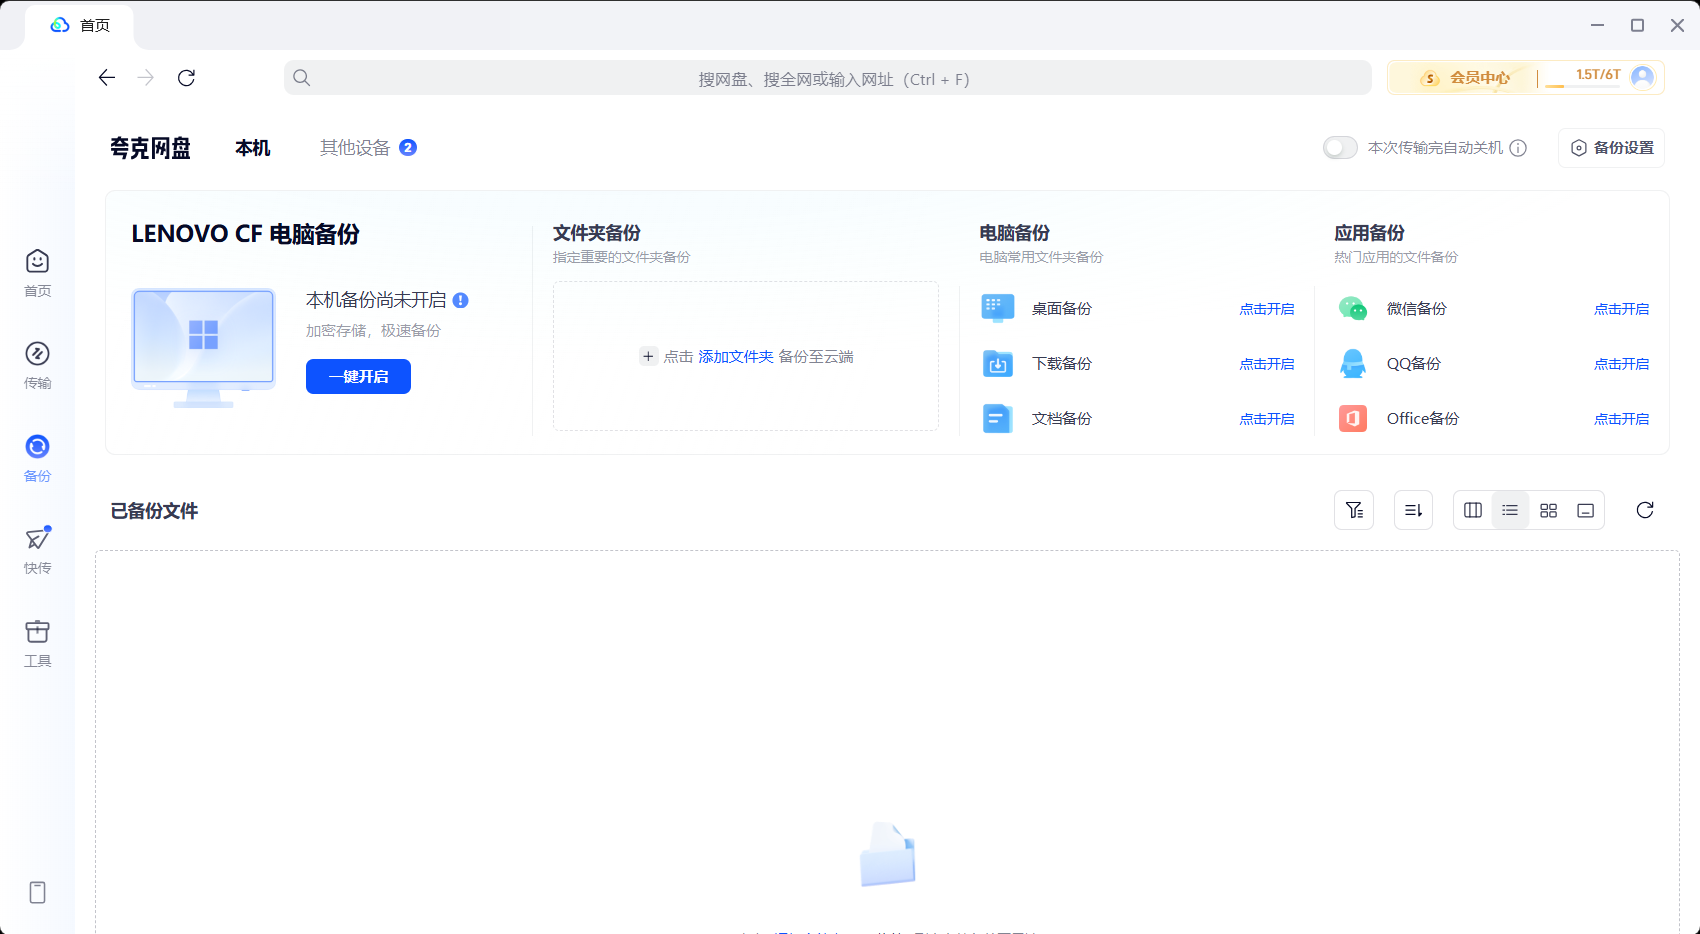Click the 下载备份 download folder icon
Viewport: 1700px width, 934px height.
998,364
